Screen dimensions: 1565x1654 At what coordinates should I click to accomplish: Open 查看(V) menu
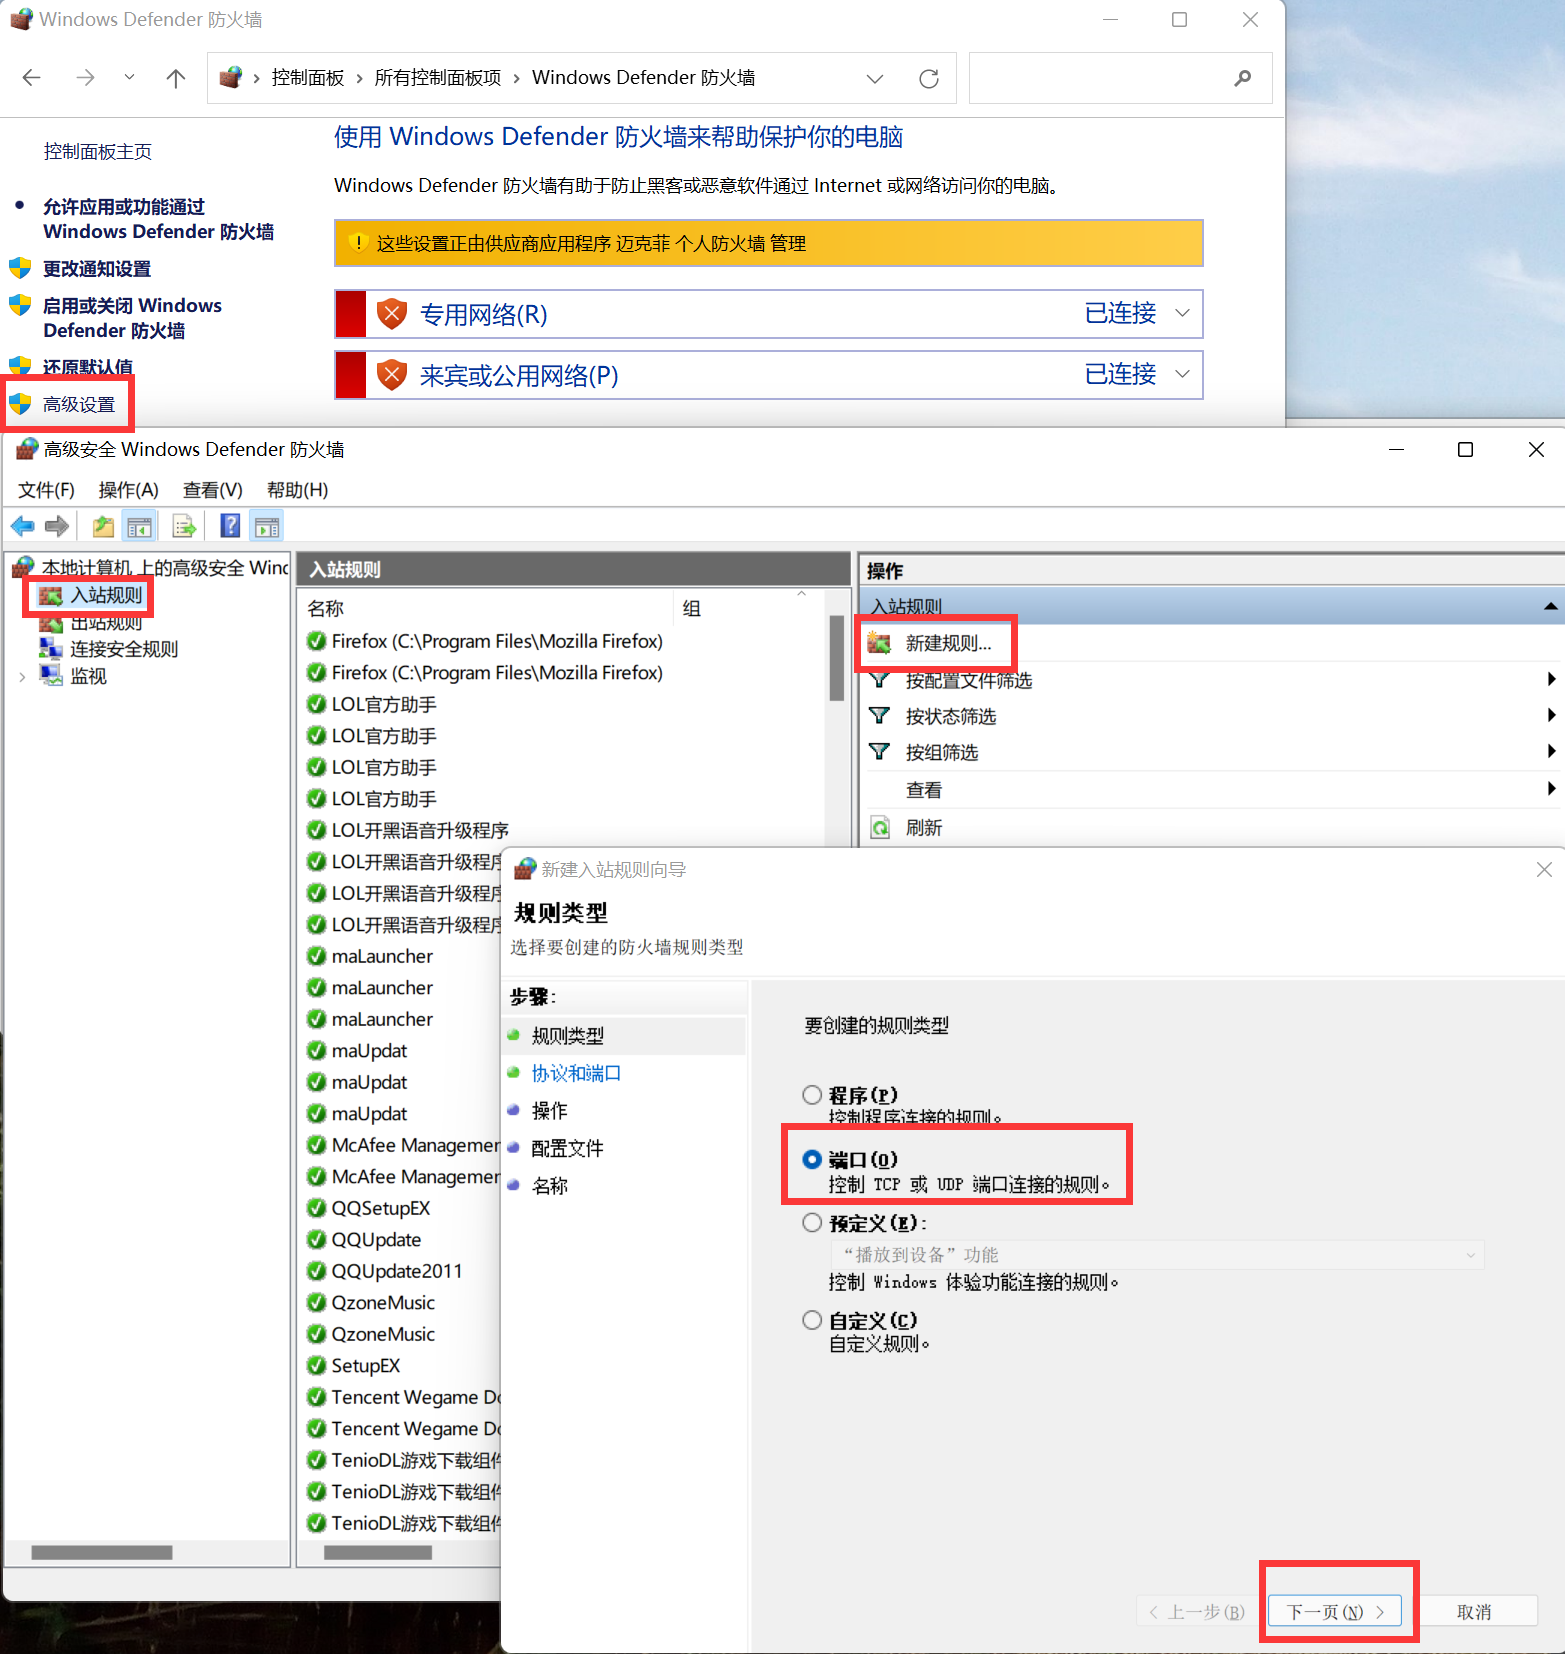point(213,490)
